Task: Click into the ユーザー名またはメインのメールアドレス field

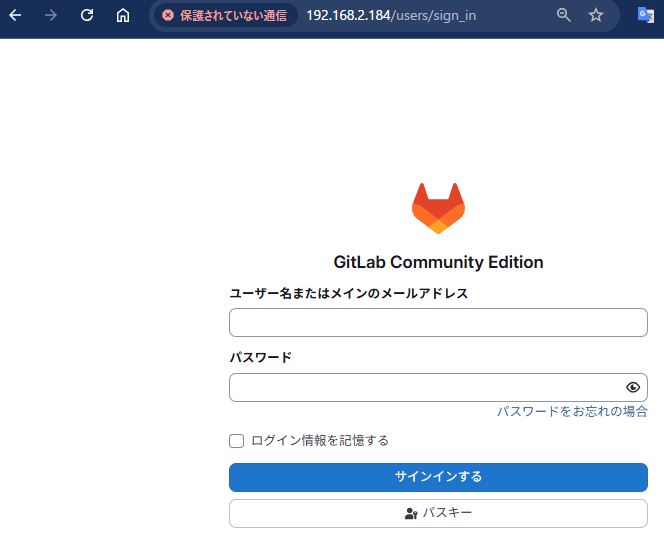Action: point(438,323)
